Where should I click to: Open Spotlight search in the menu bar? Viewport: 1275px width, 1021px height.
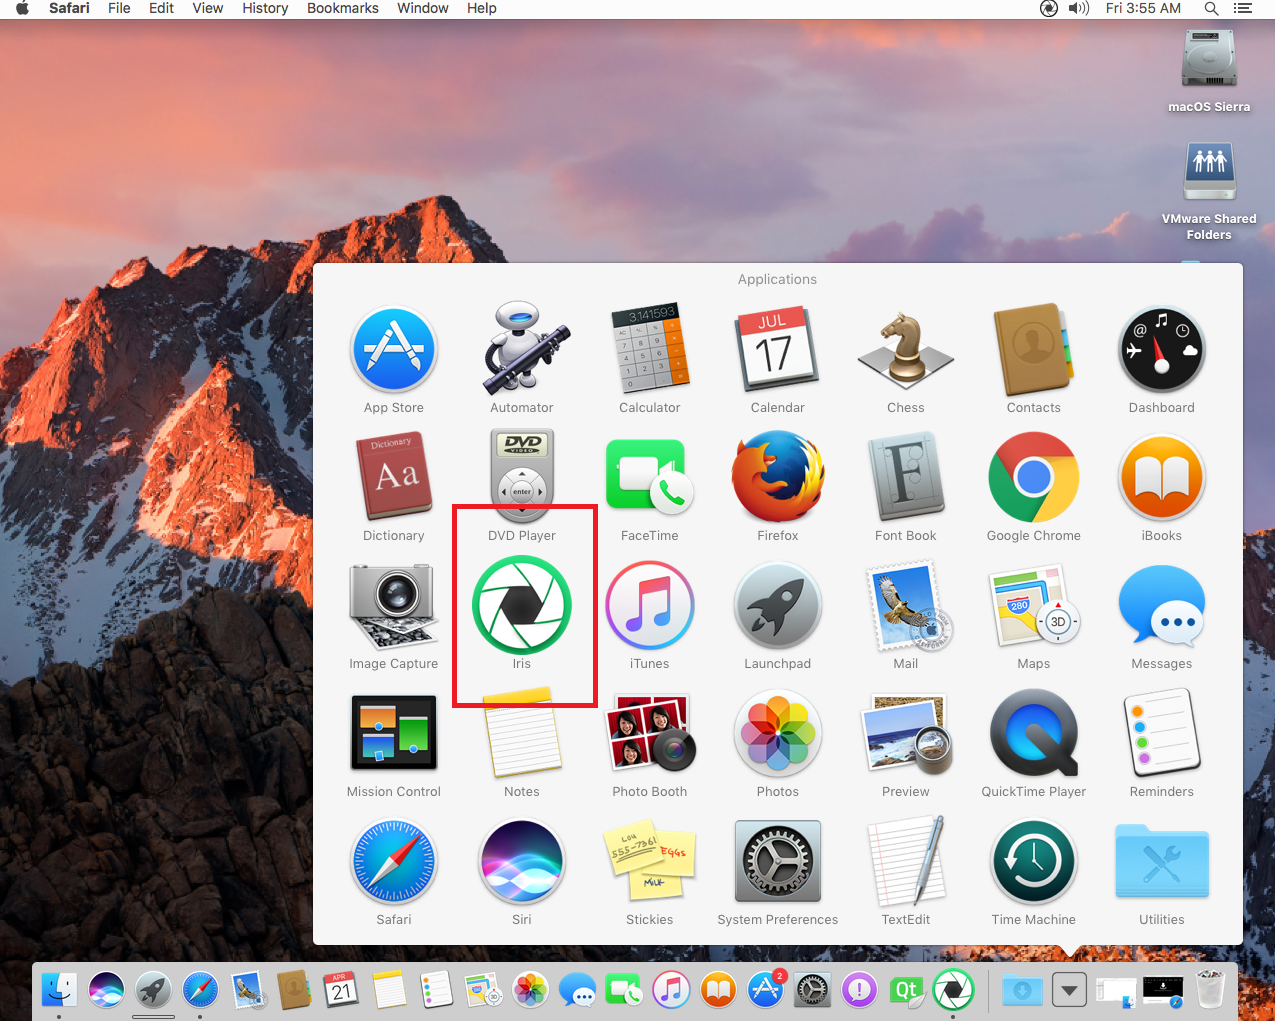click(1211, 8)
